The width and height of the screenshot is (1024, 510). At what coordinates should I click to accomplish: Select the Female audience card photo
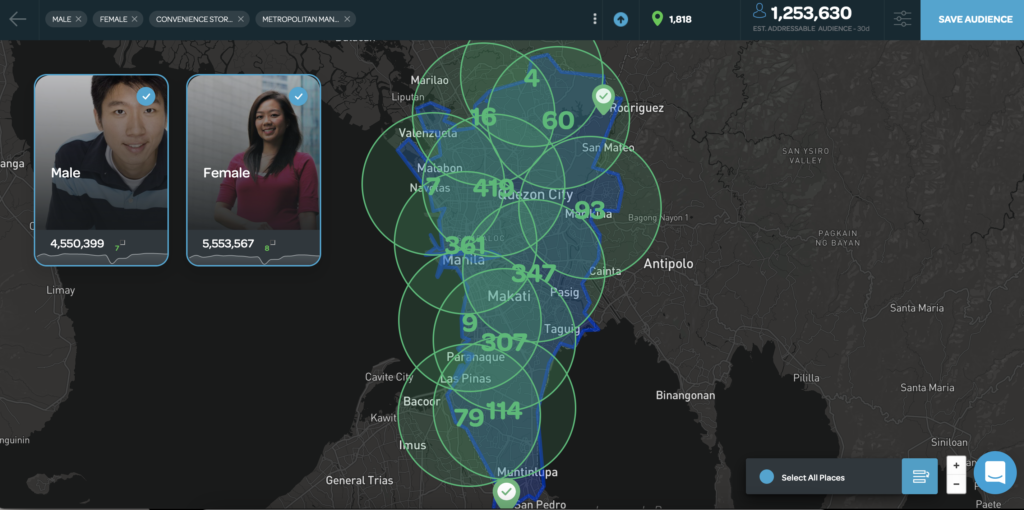pos(253,152)
